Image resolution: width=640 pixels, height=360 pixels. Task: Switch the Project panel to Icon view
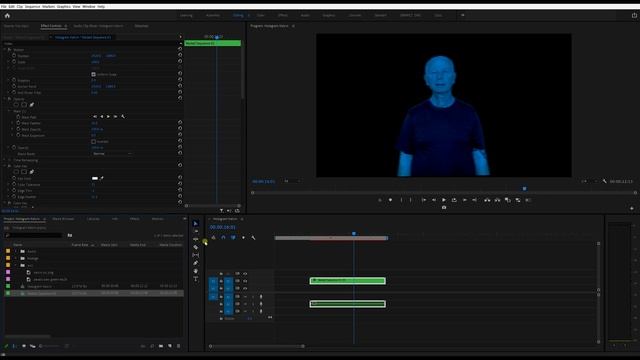(x=24, y=346)
